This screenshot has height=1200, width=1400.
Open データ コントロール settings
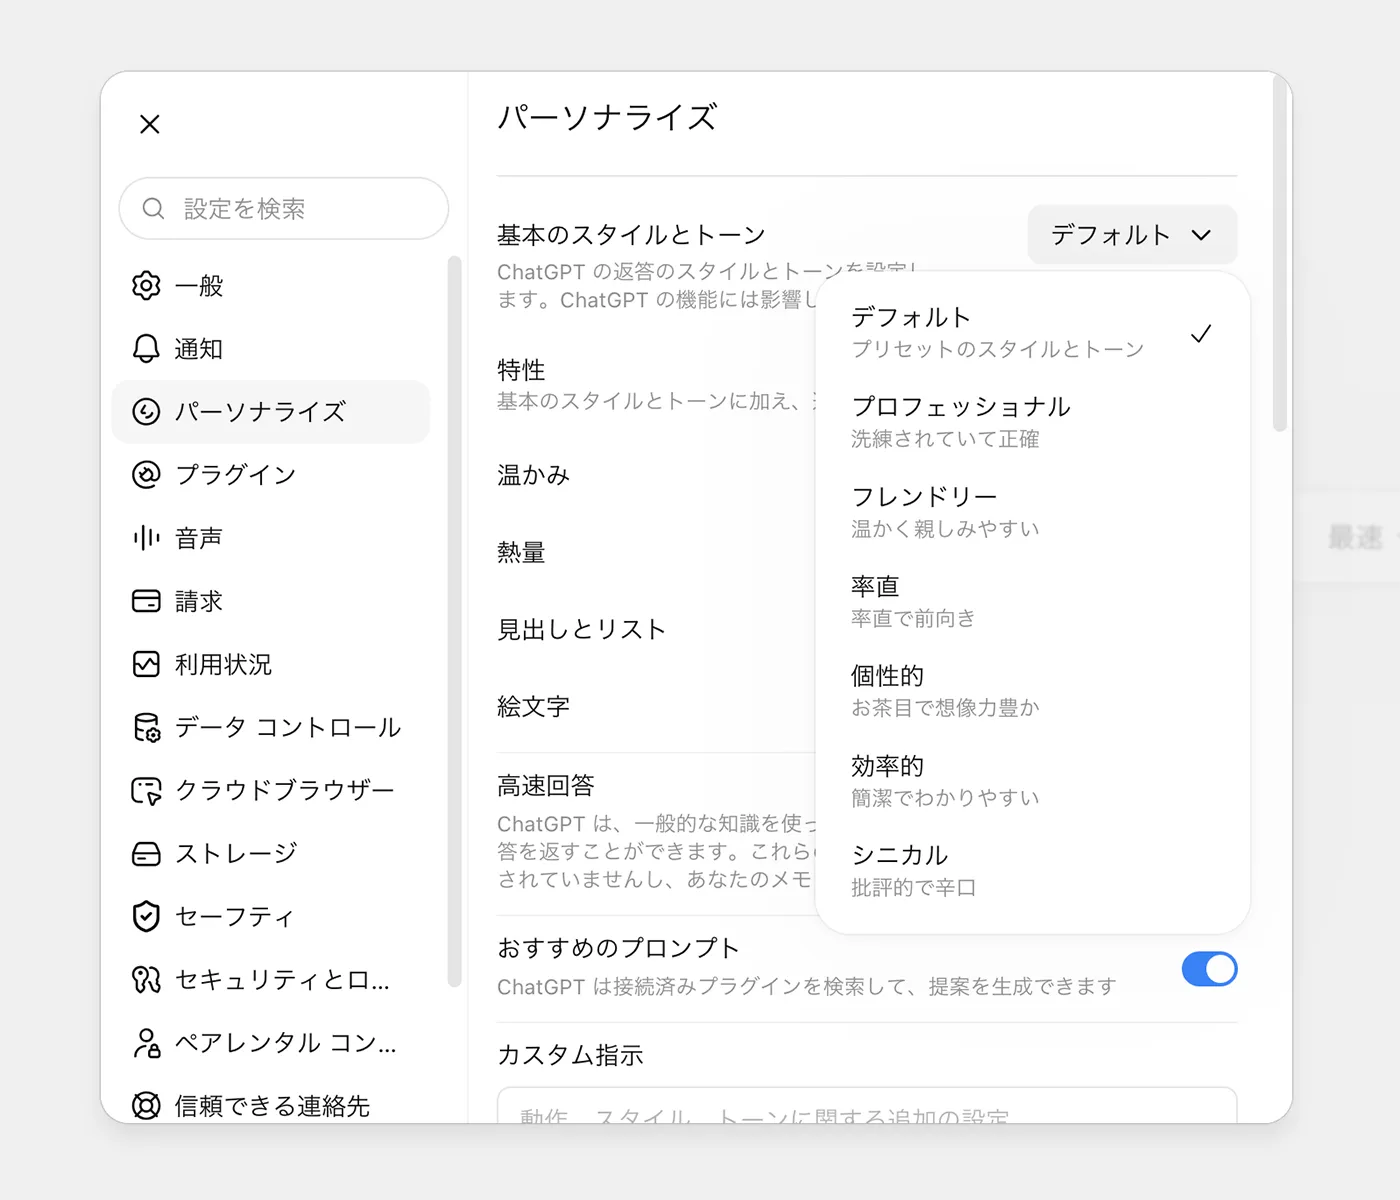click(271, 727)
